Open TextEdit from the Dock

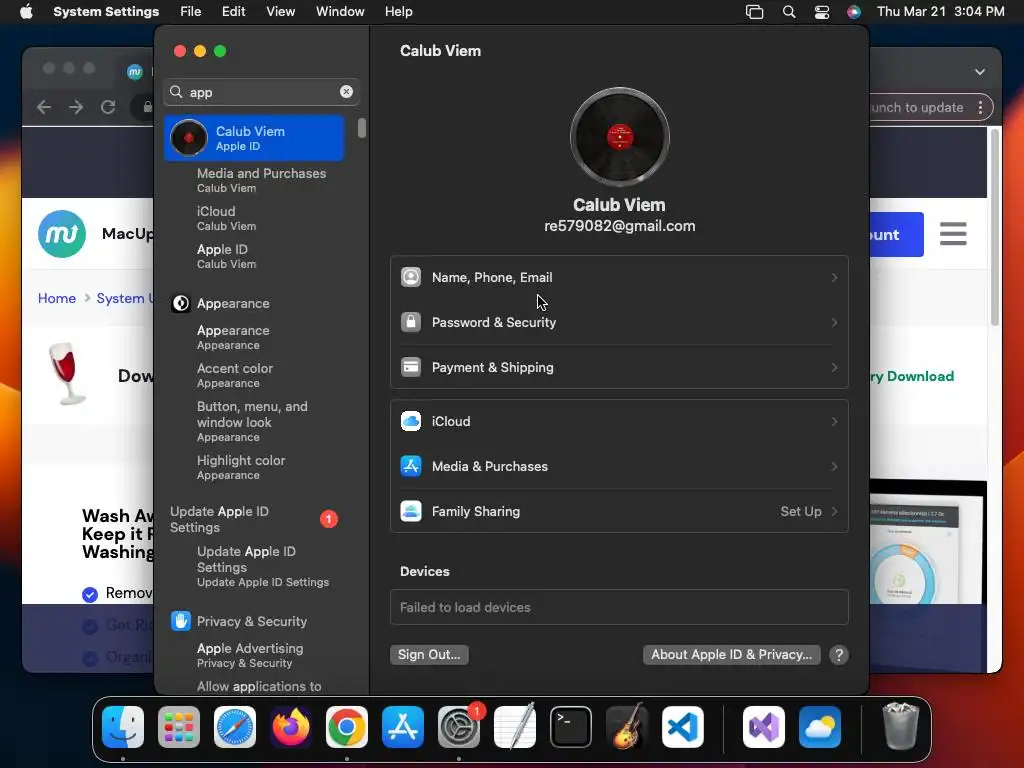coord(515,727)
